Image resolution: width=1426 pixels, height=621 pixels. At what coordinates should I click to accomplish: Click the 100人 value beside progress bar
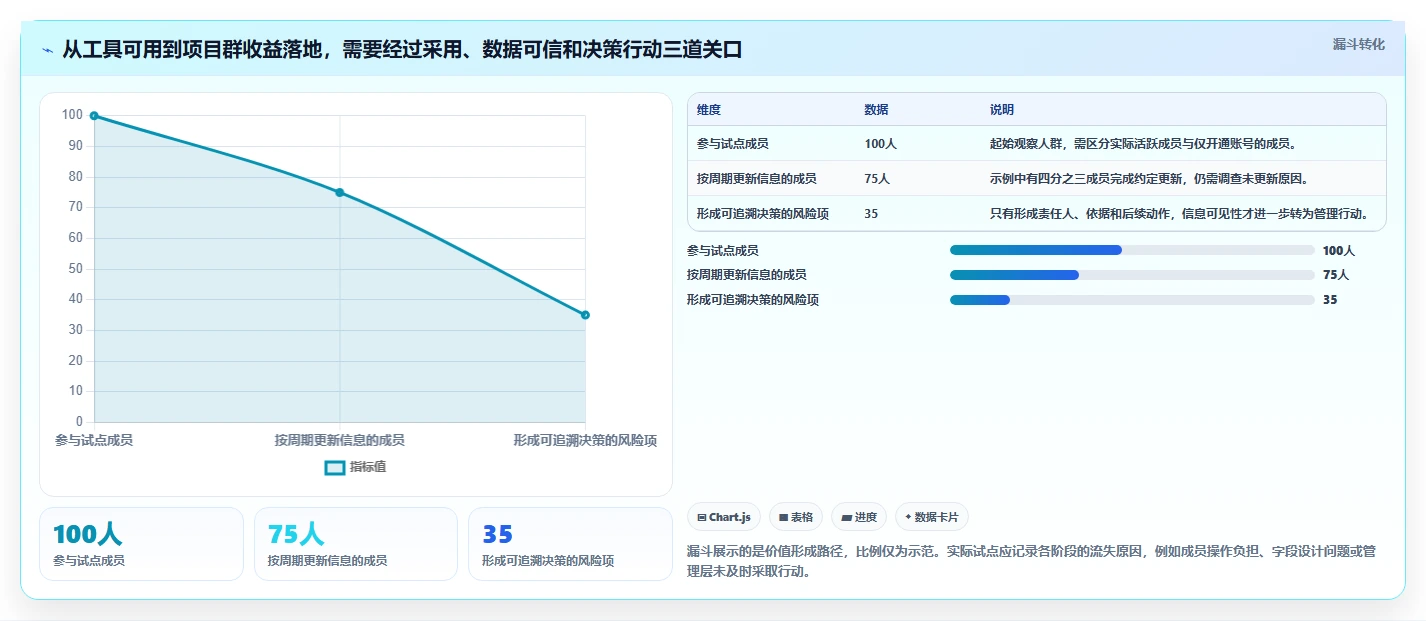click(1339, 251)
